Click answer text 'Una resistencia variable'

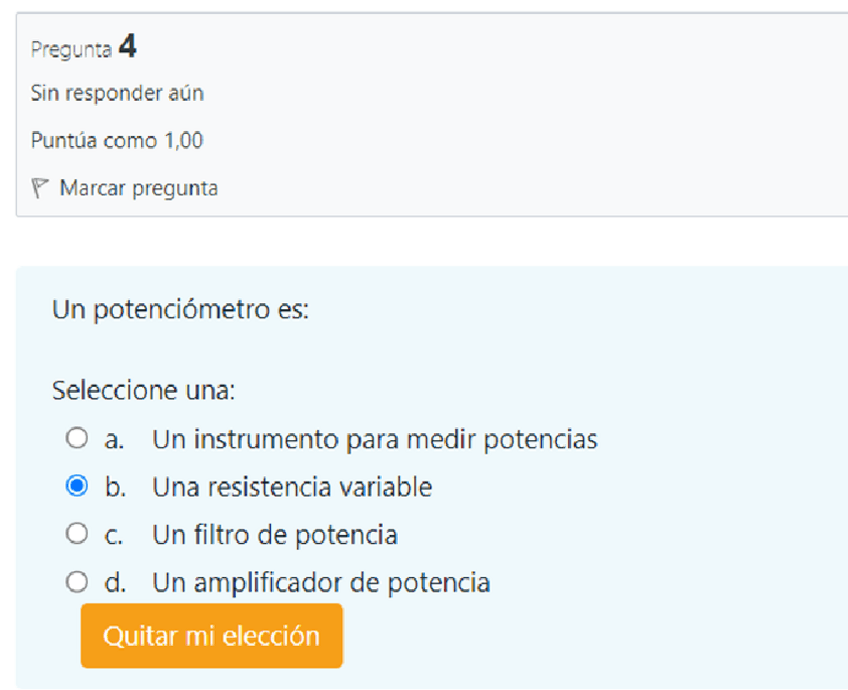click(292, 487)
